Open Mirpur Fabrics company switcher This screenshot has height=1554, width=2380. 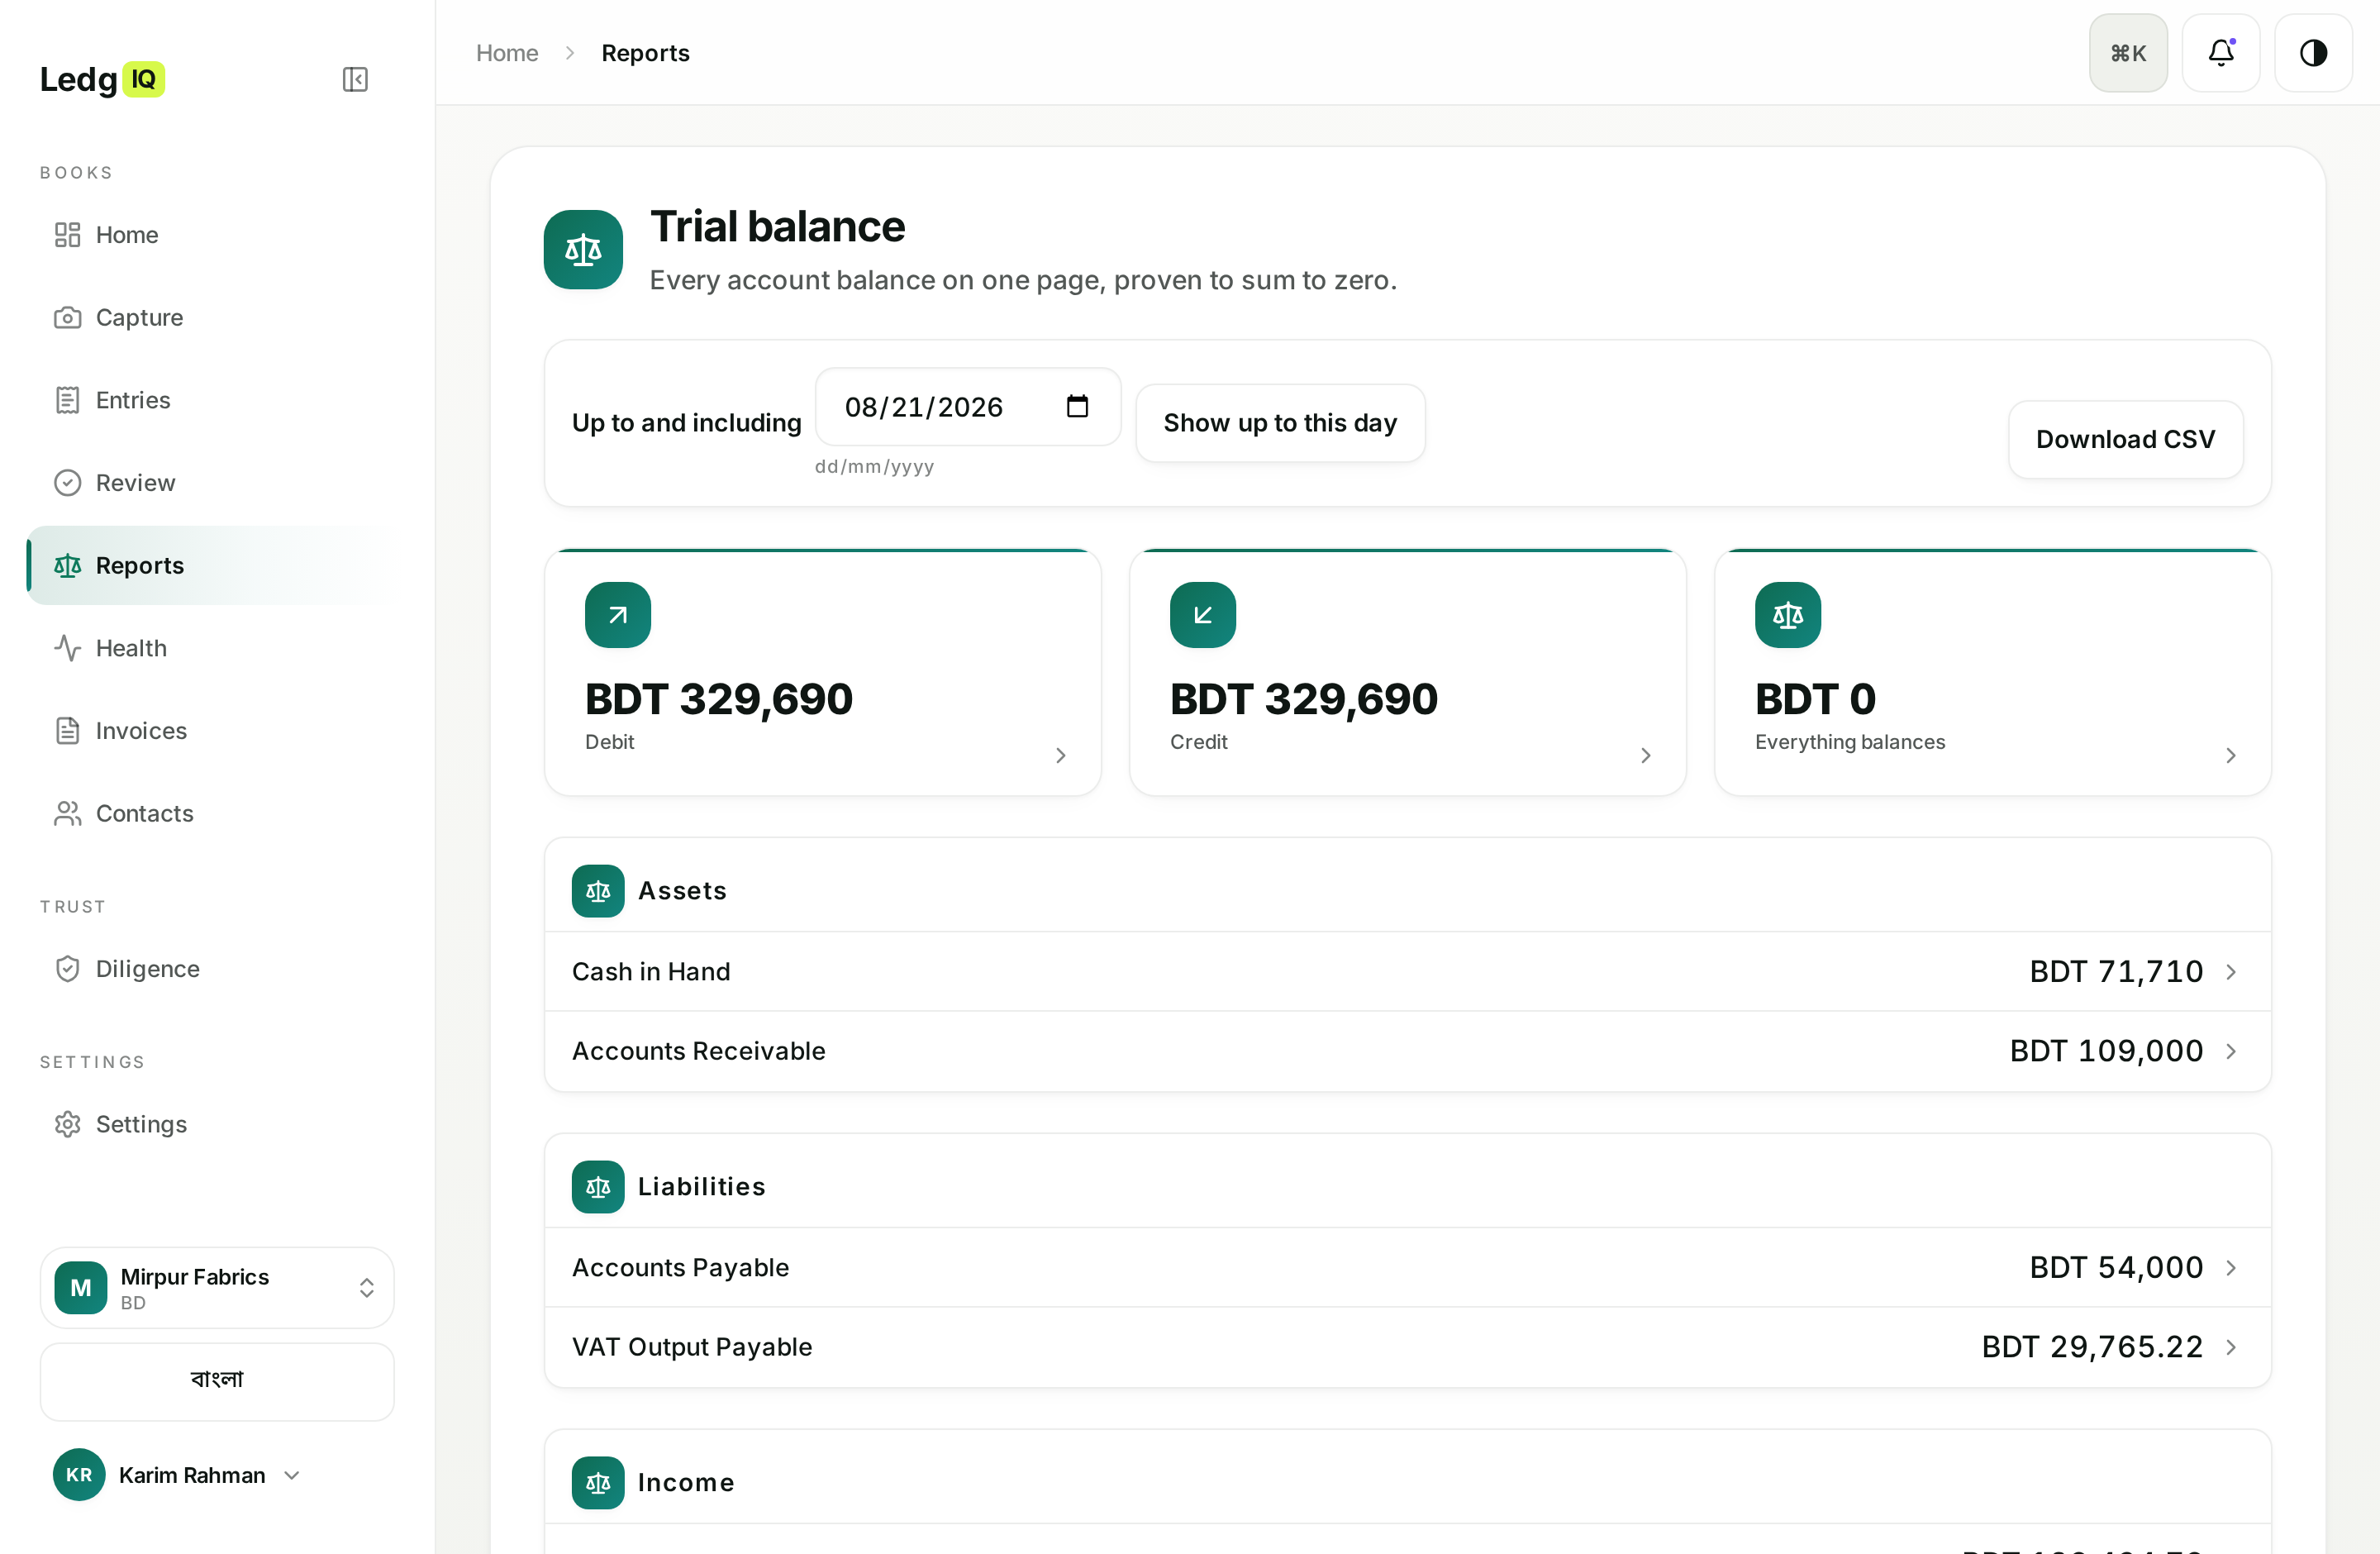coord(217,1288)
